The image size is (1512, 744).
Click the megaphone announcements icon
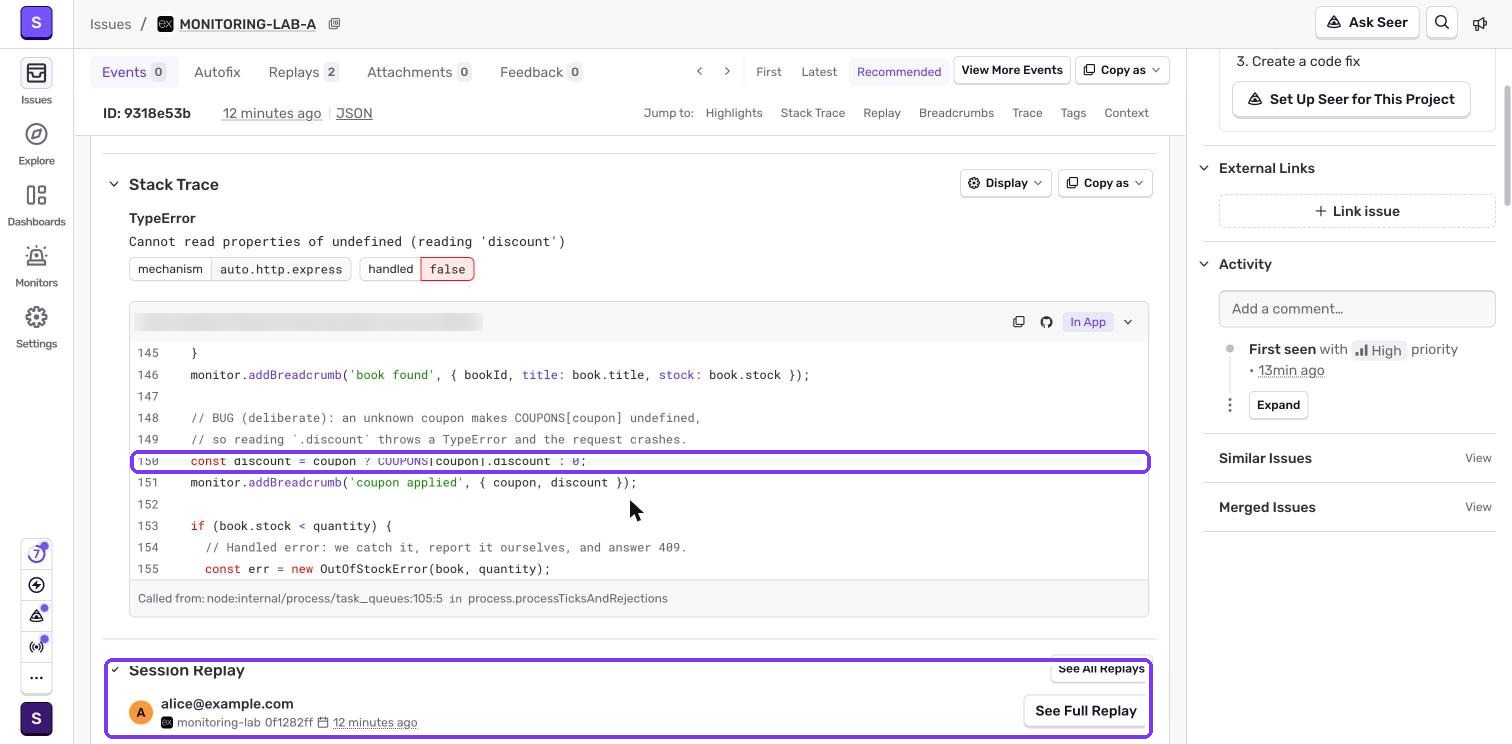[x=1480, y=23]
